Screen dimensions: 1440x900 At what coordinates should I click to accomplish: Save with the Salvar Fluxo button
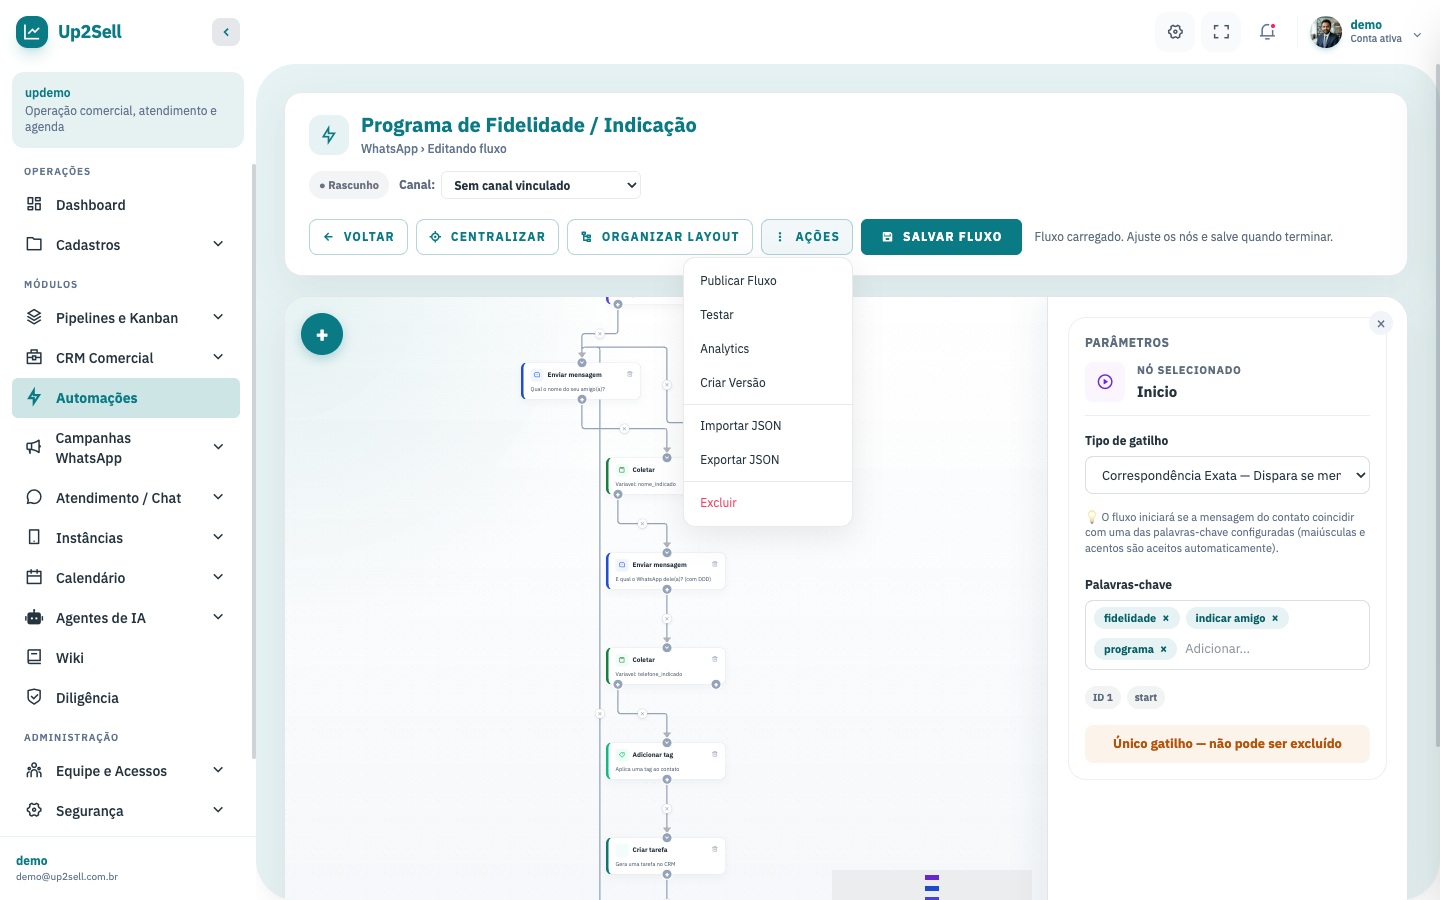pyautogui.click(x=941, y=237)
